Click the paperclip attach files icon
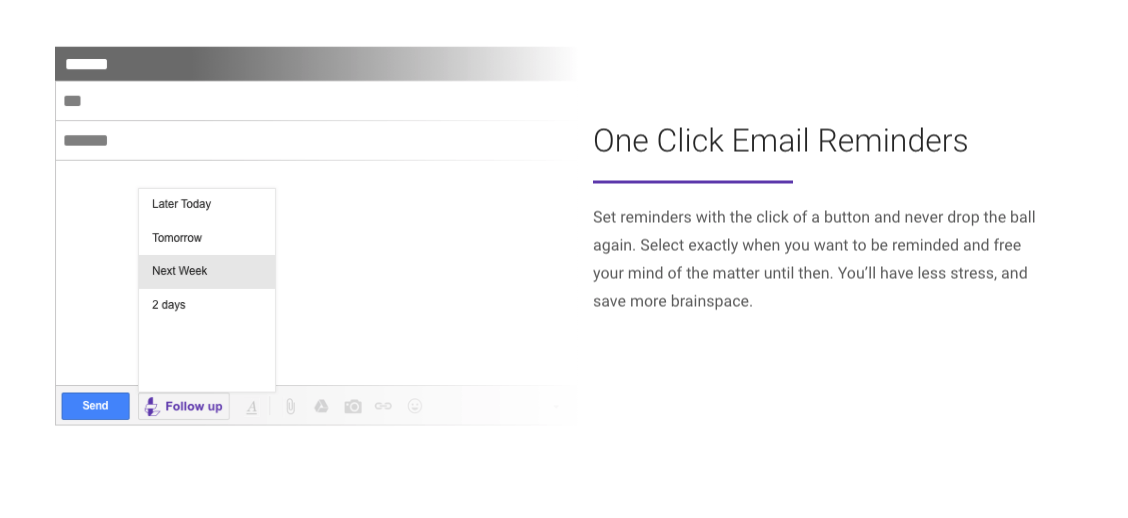The image size is (1128, 518). [290, 406]
